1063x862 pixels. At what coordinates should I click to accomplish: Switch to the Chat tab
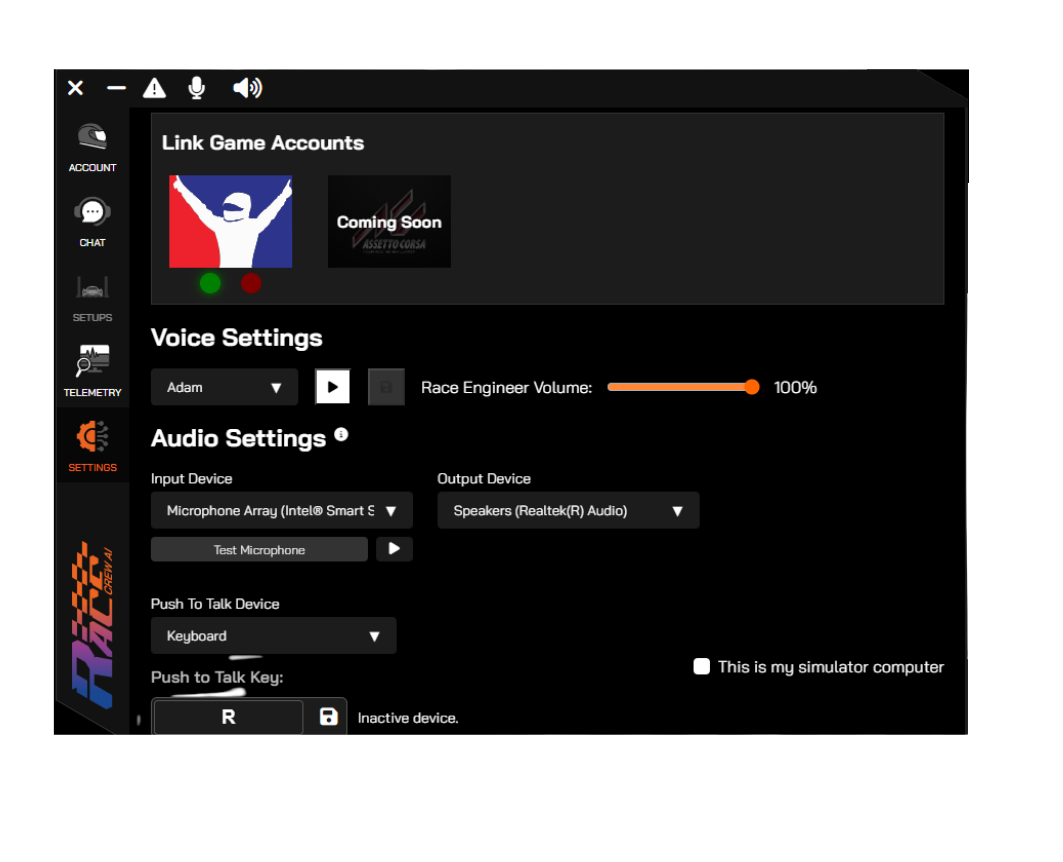92,222
